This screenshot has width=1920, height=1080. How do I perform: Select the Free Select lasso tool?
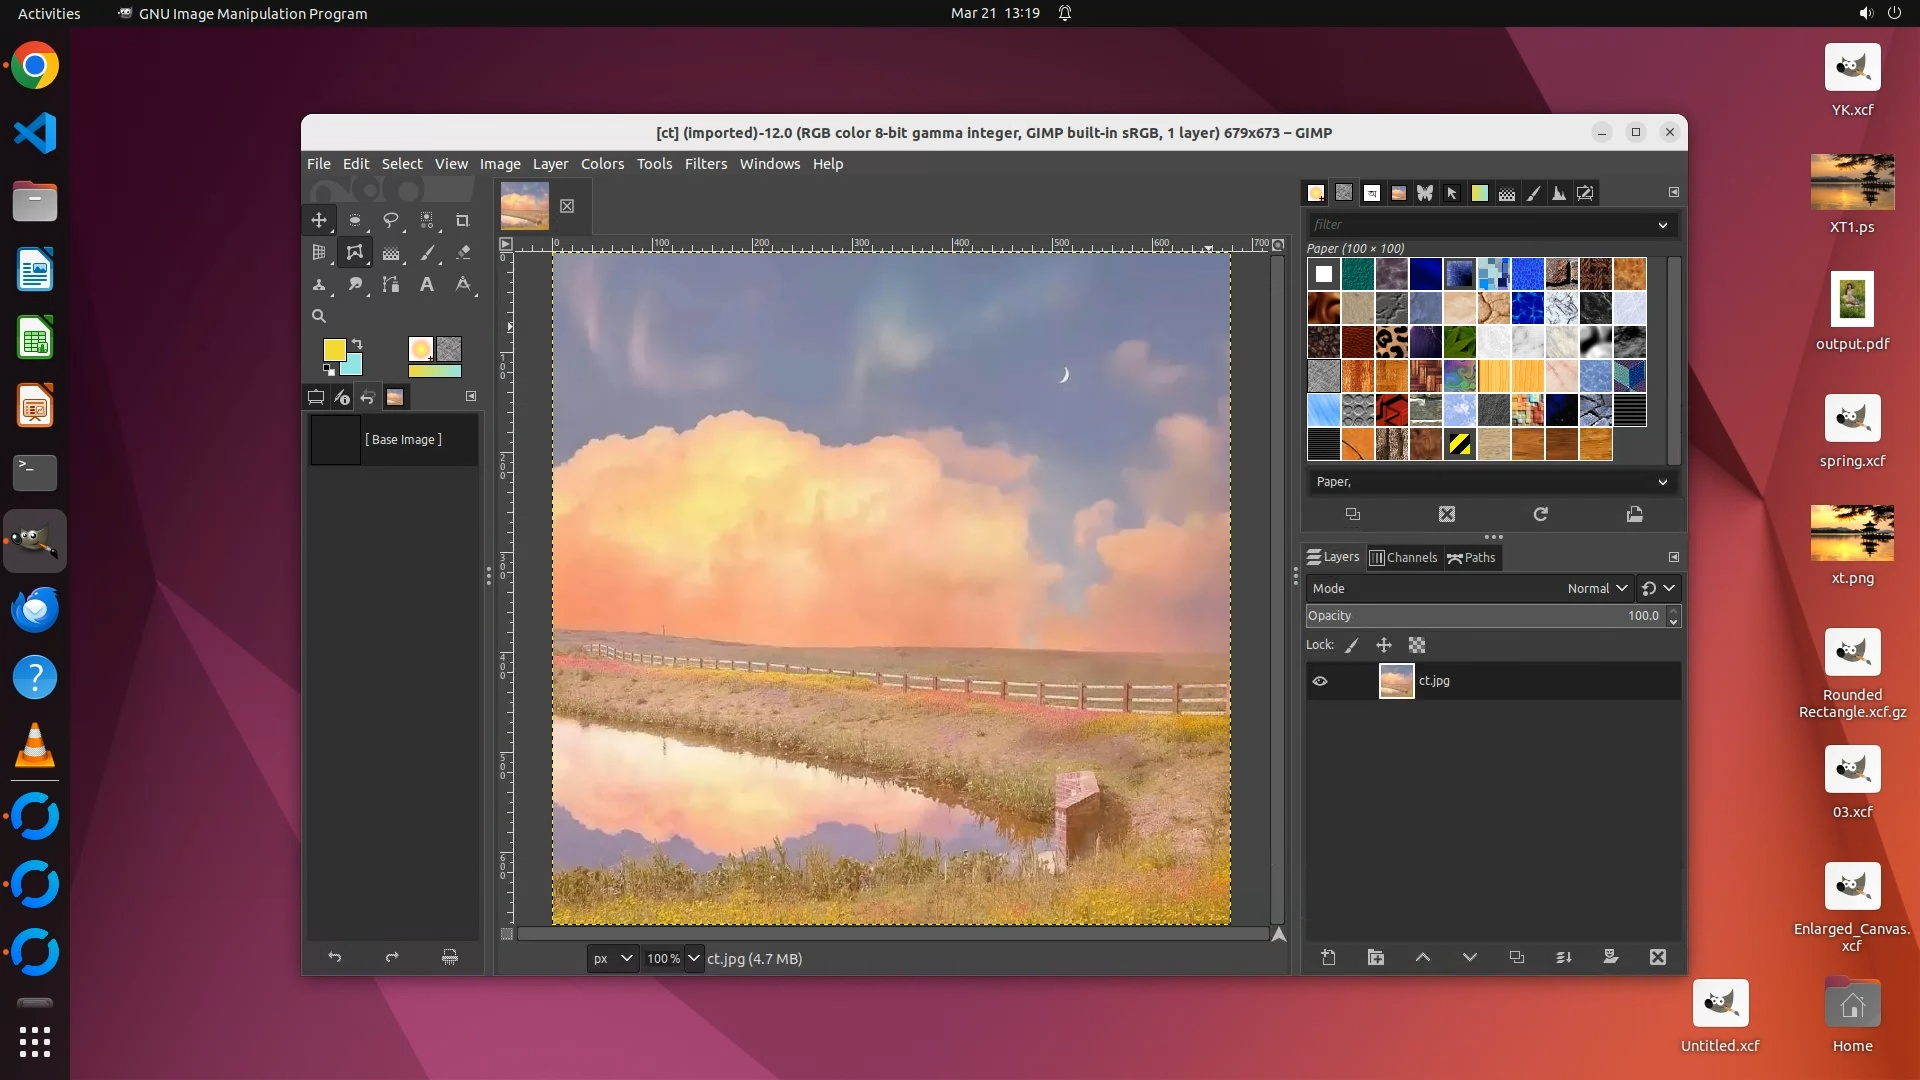coord(391,220)
